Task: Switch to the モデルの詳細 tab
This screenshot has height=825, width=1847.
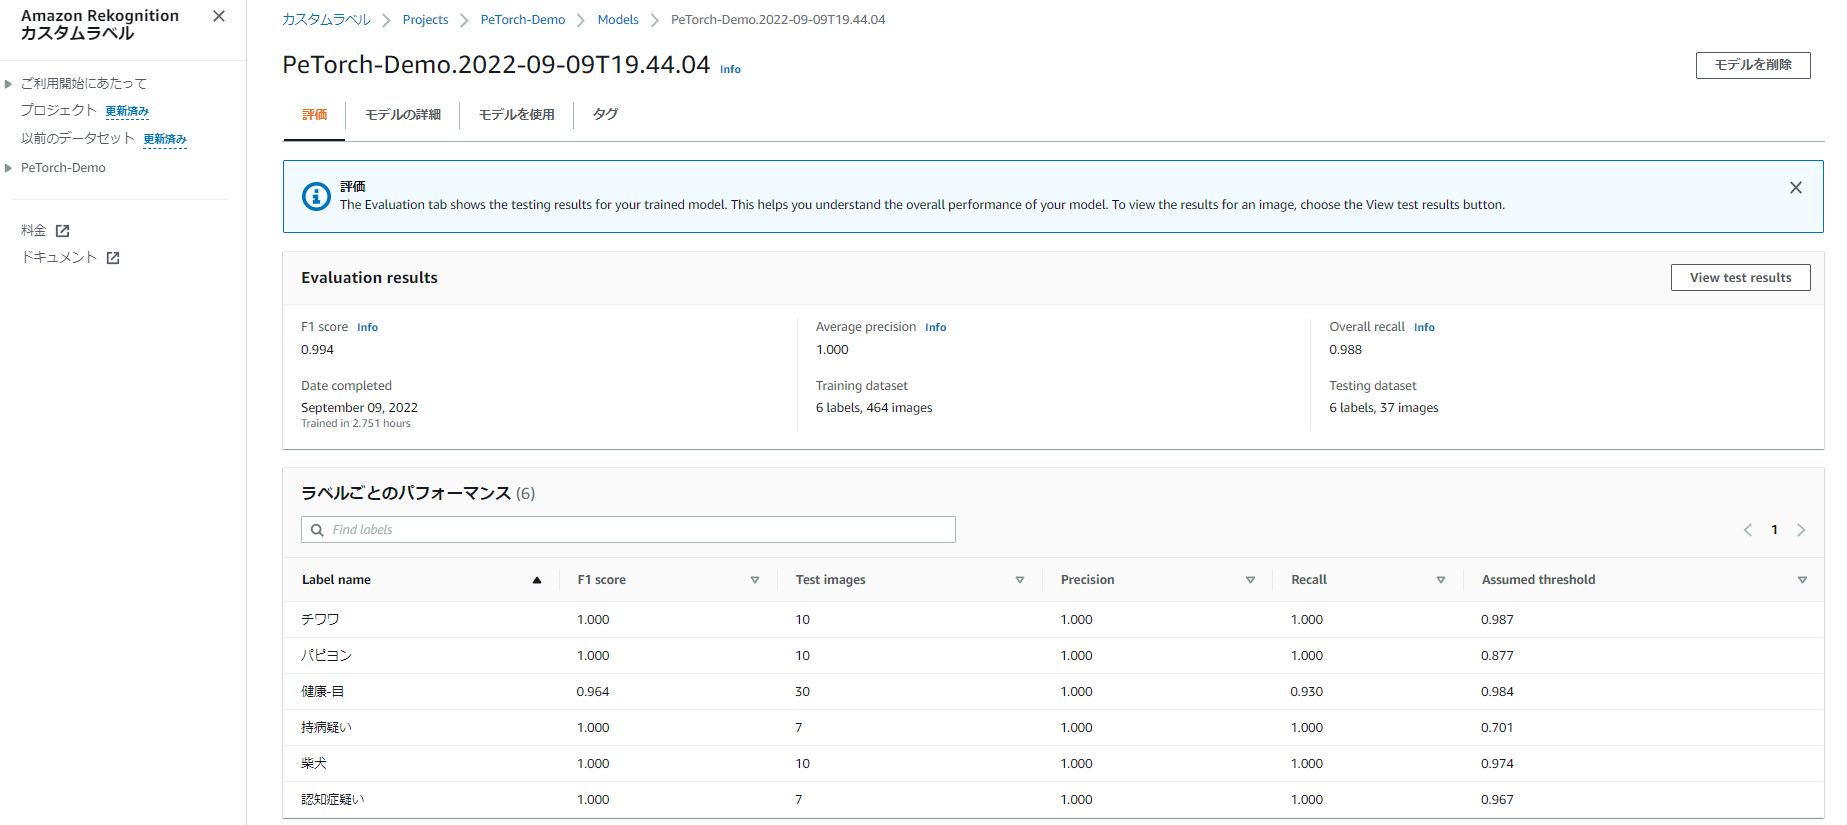Action: 402,115
